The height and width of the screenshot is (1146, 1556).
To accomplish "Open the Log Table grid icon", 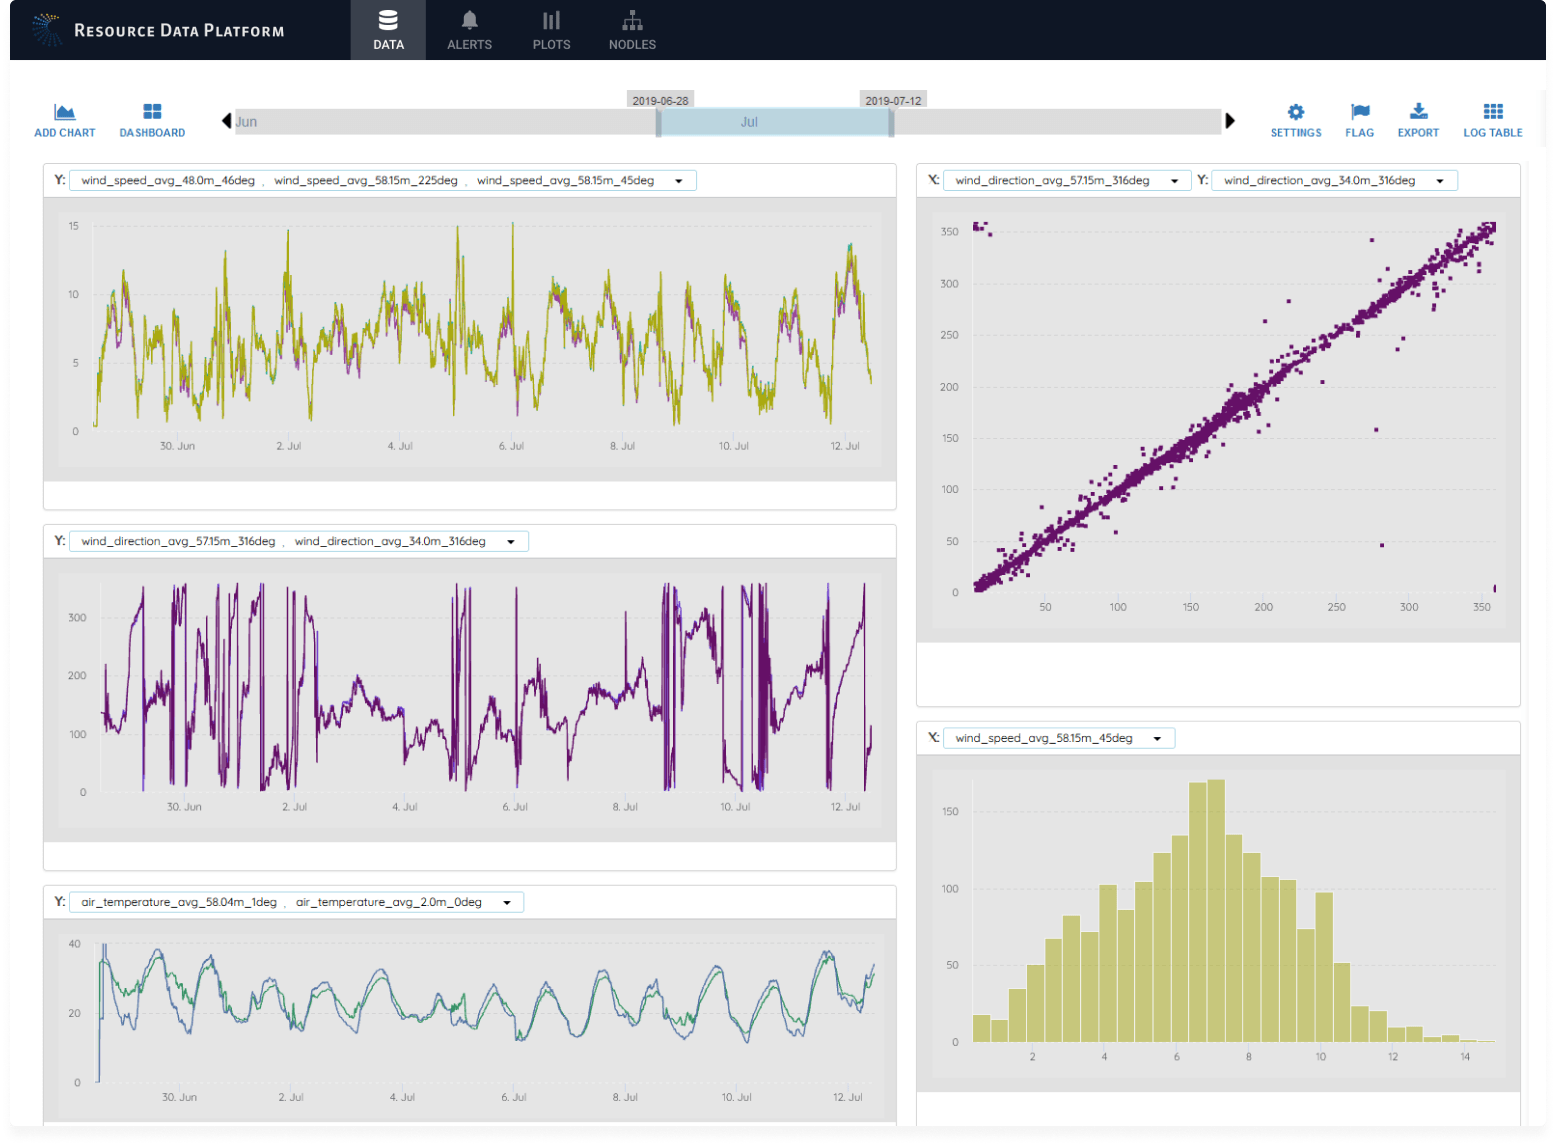I will tap(1493, 112).
